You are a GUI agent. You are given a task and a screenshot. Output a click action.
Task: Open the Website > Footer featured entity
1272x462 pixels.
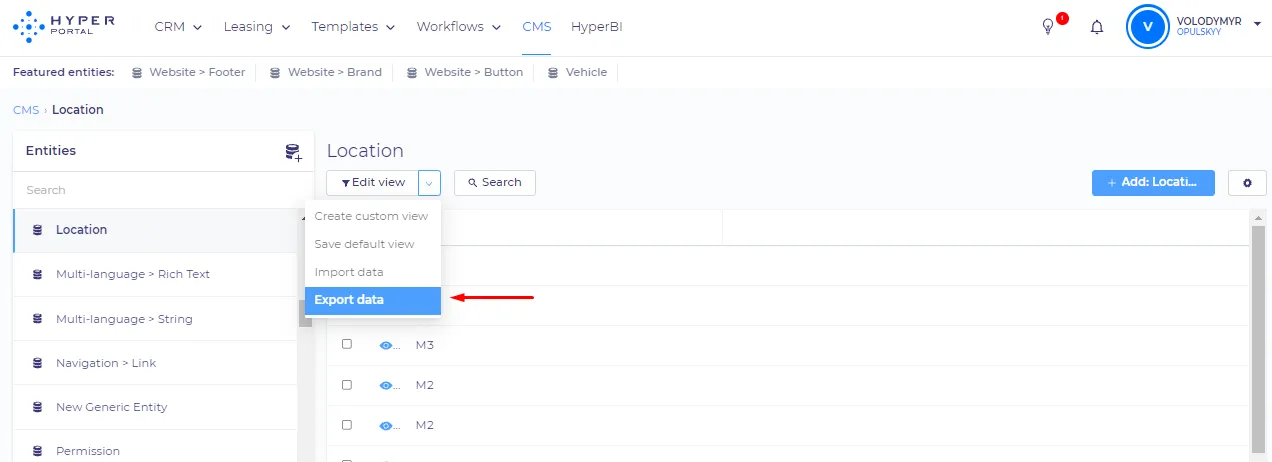coord(197,73)
